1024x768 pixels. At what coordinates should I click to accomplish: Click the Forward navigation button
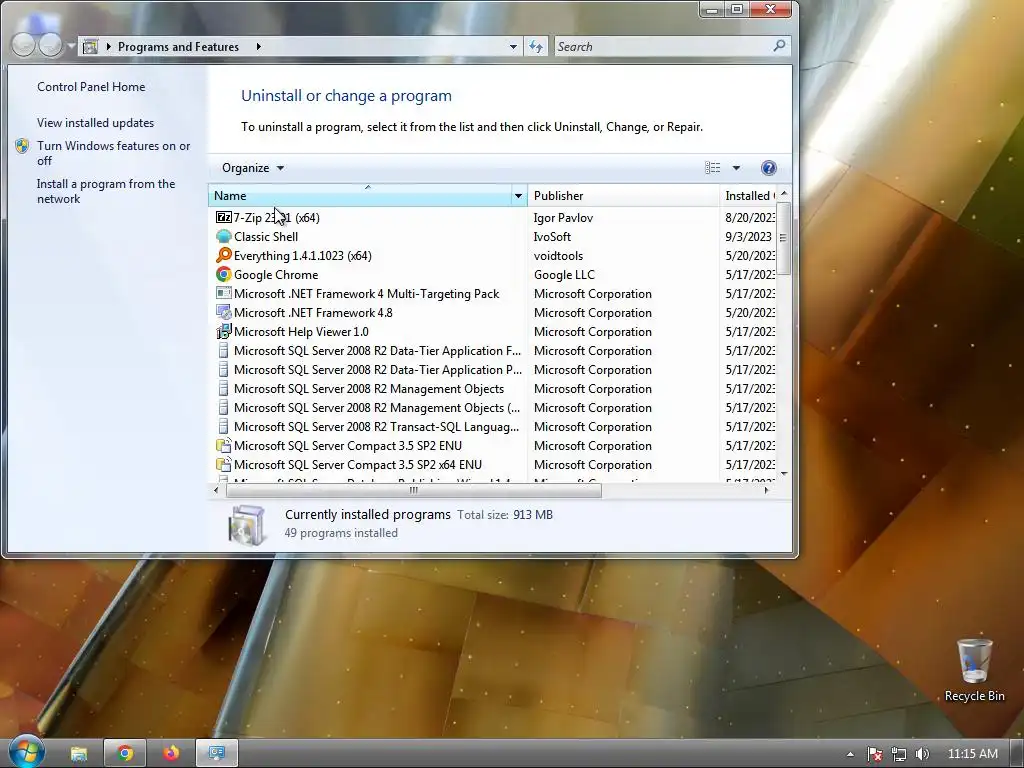pos(50,45)
